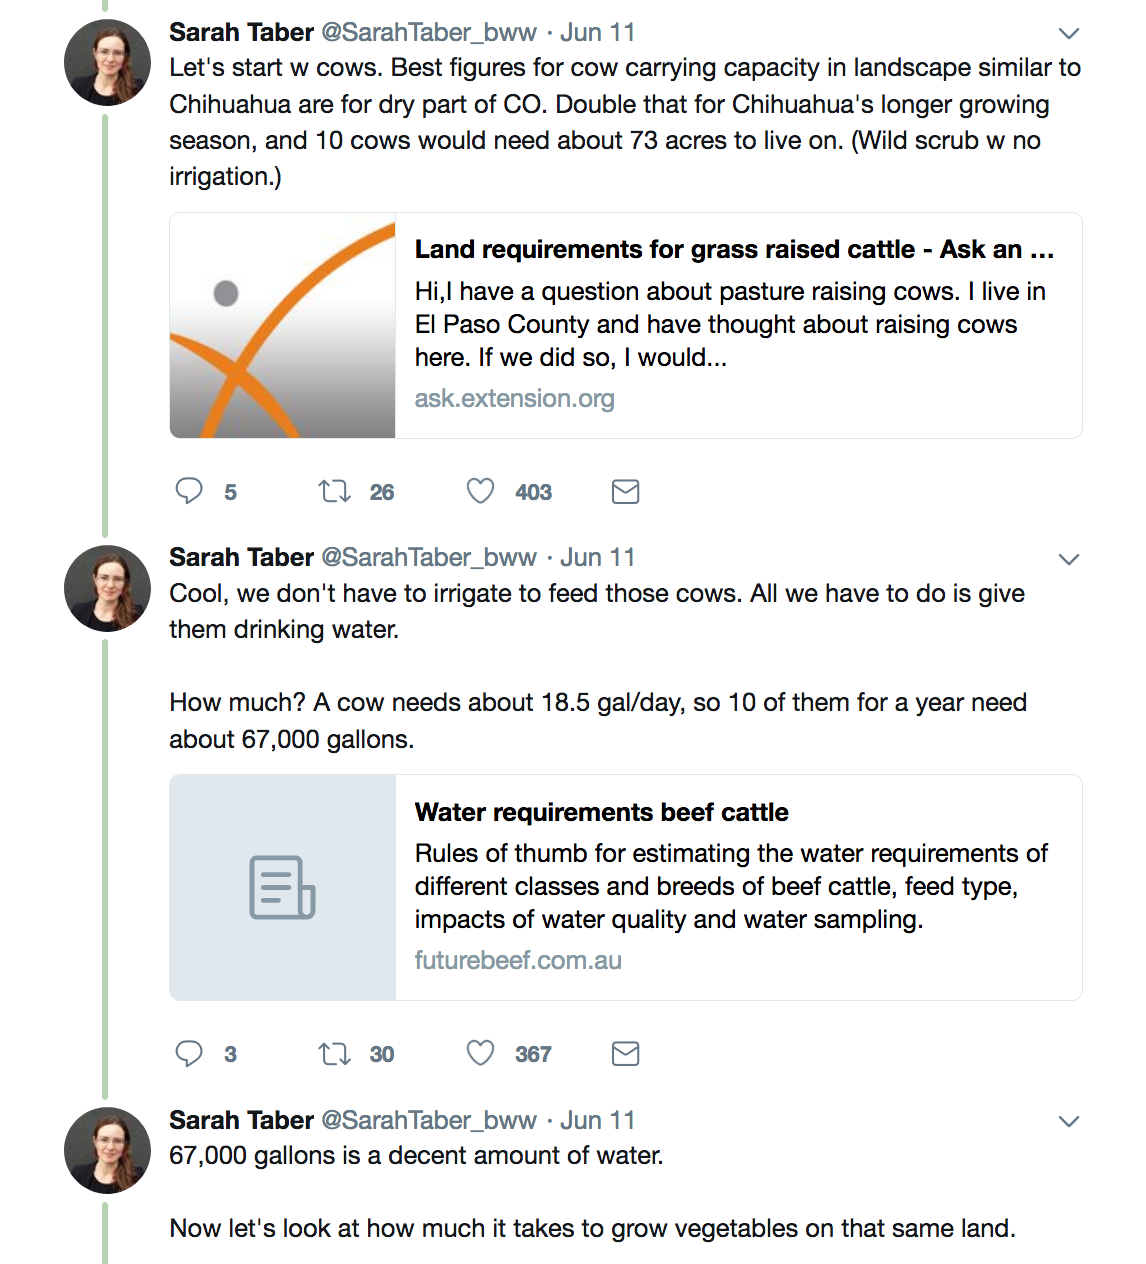Screen dimensions: 1146x1264
Task: Open chevron menu on 67,000 gallons tweet
Action: point(1069,1121)
